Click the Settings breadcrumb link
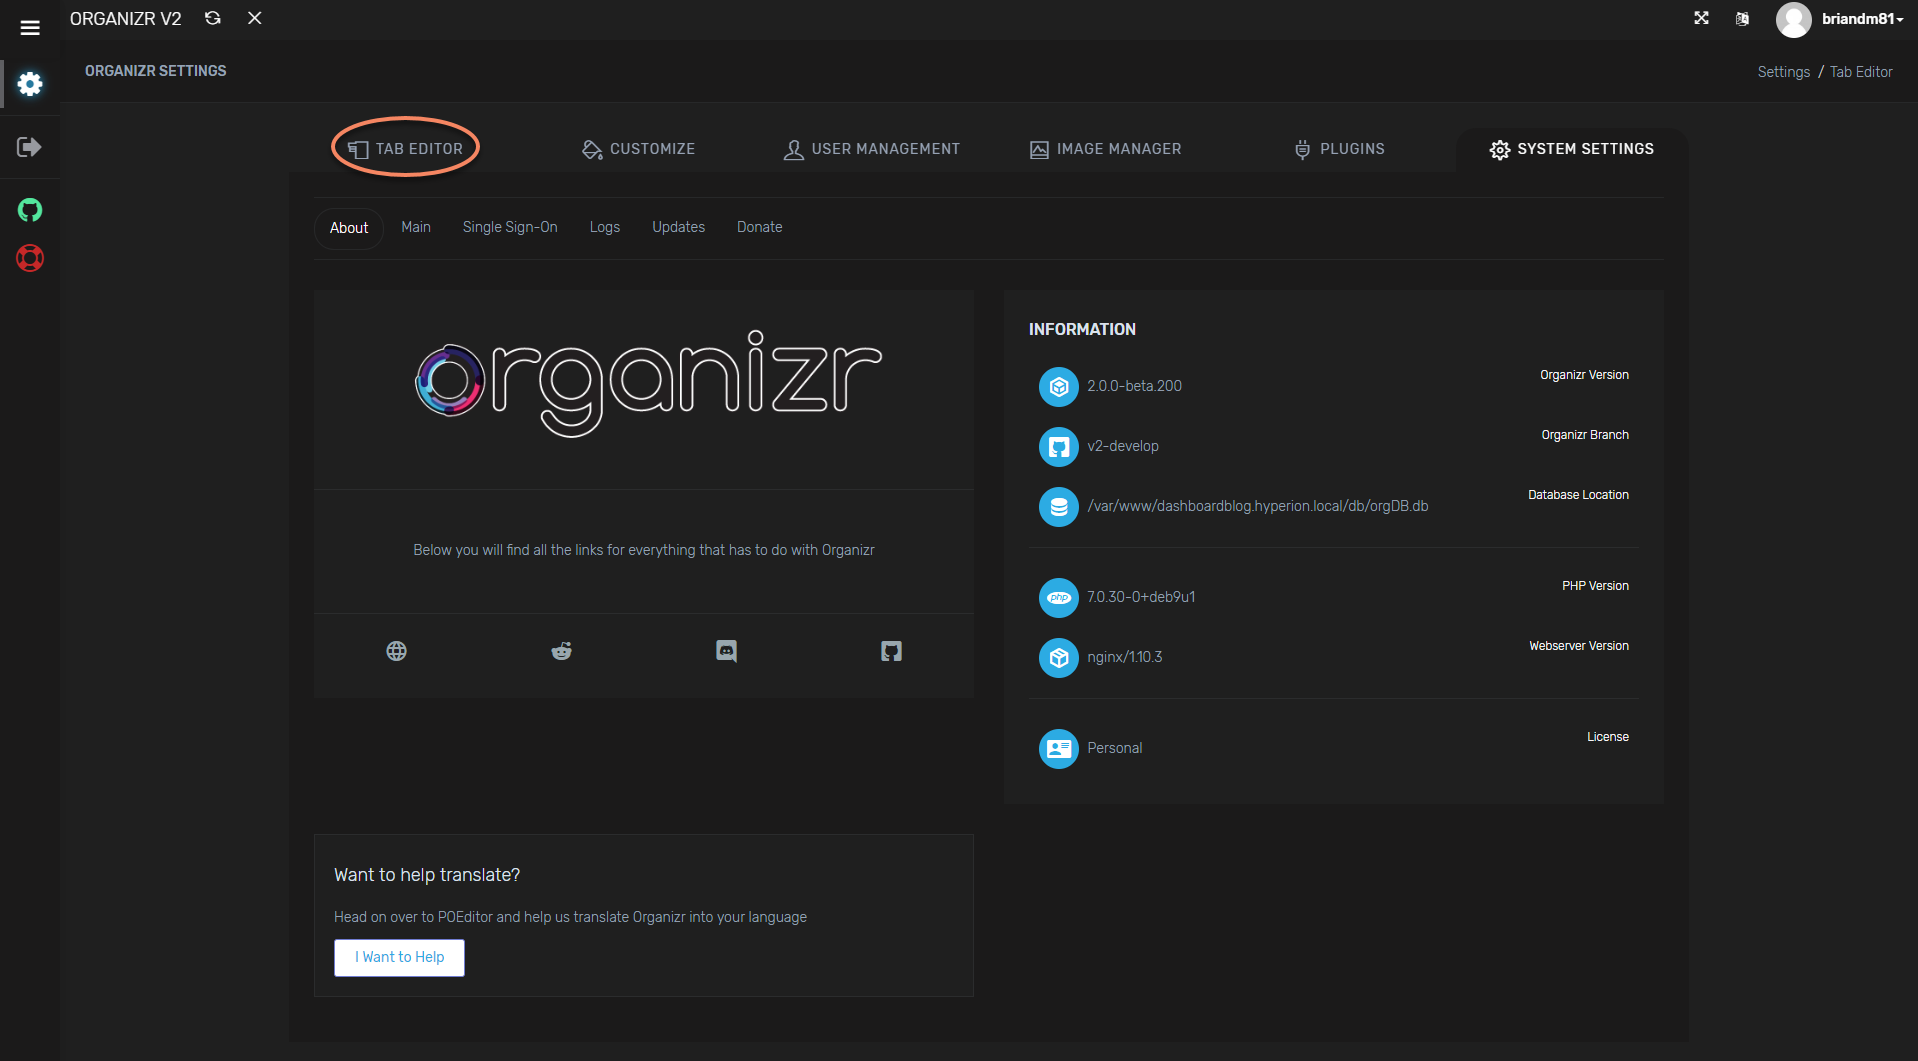The image size is (1918, 1061). point(1783,72)
